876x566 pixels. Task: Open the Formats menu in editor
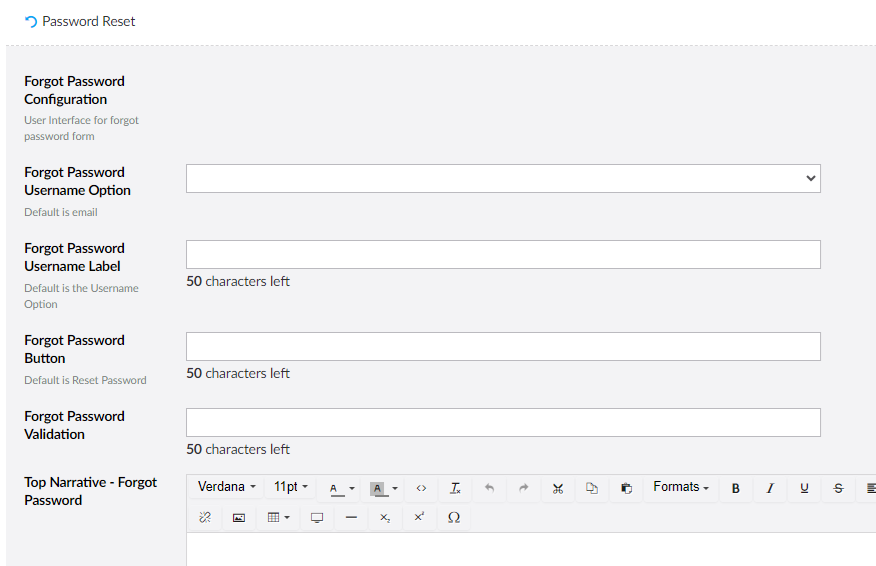(681, 487)
